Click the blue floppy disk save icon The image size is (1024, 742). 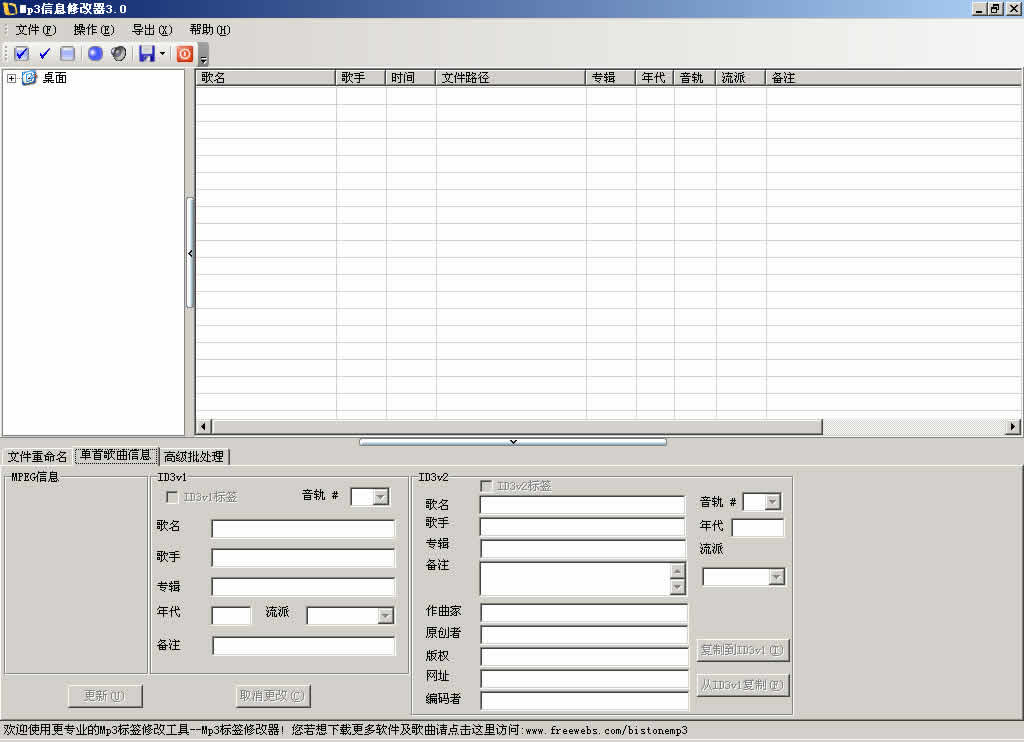147,54
